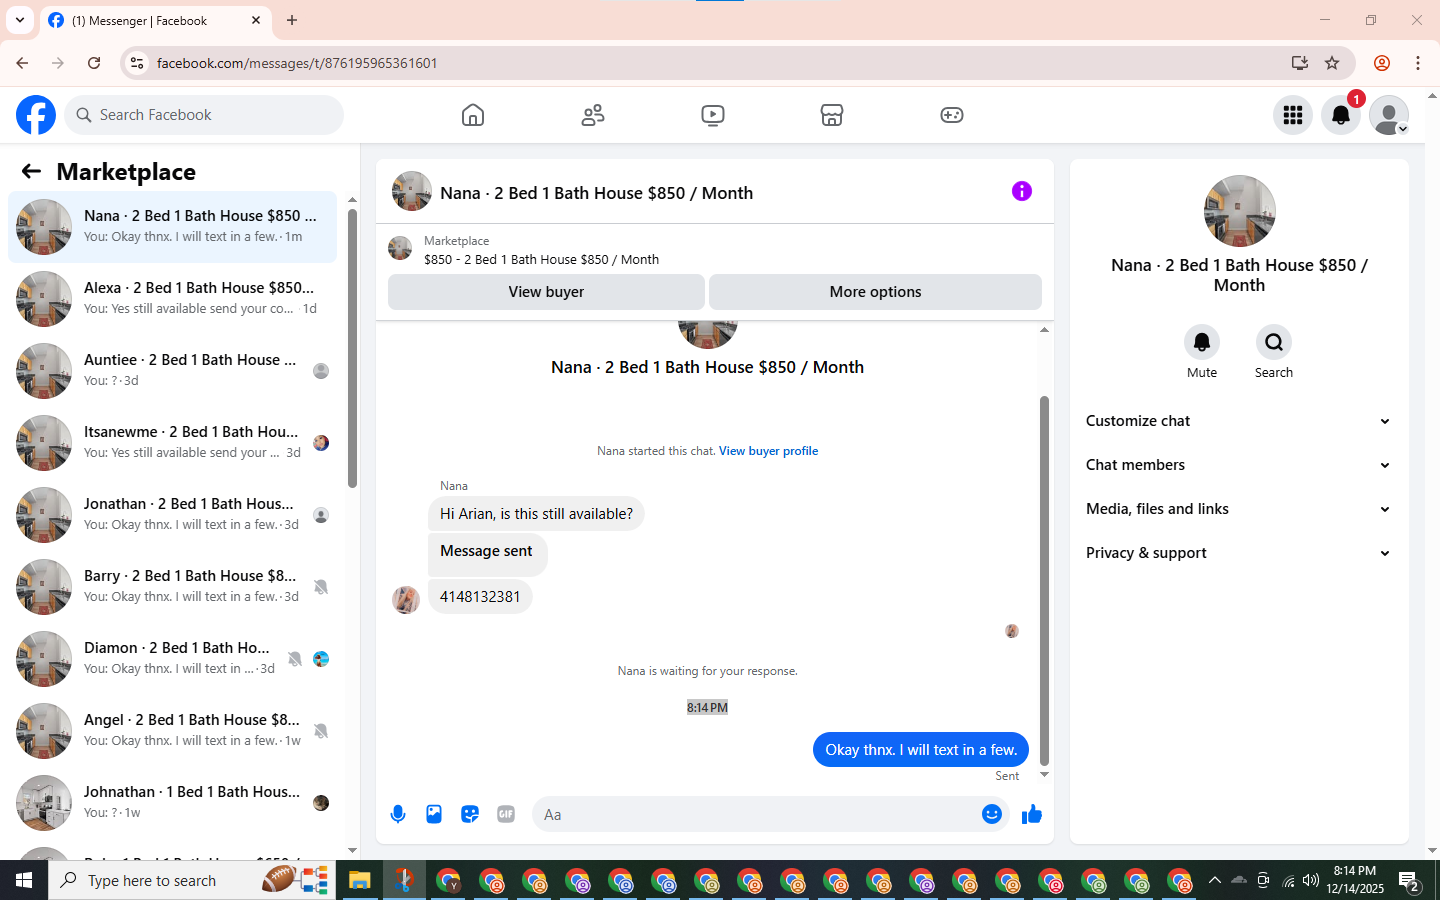The width and height of the screenshot is (1440, 900).
Task: Reload the page
Action: click(x=94, y=63)
